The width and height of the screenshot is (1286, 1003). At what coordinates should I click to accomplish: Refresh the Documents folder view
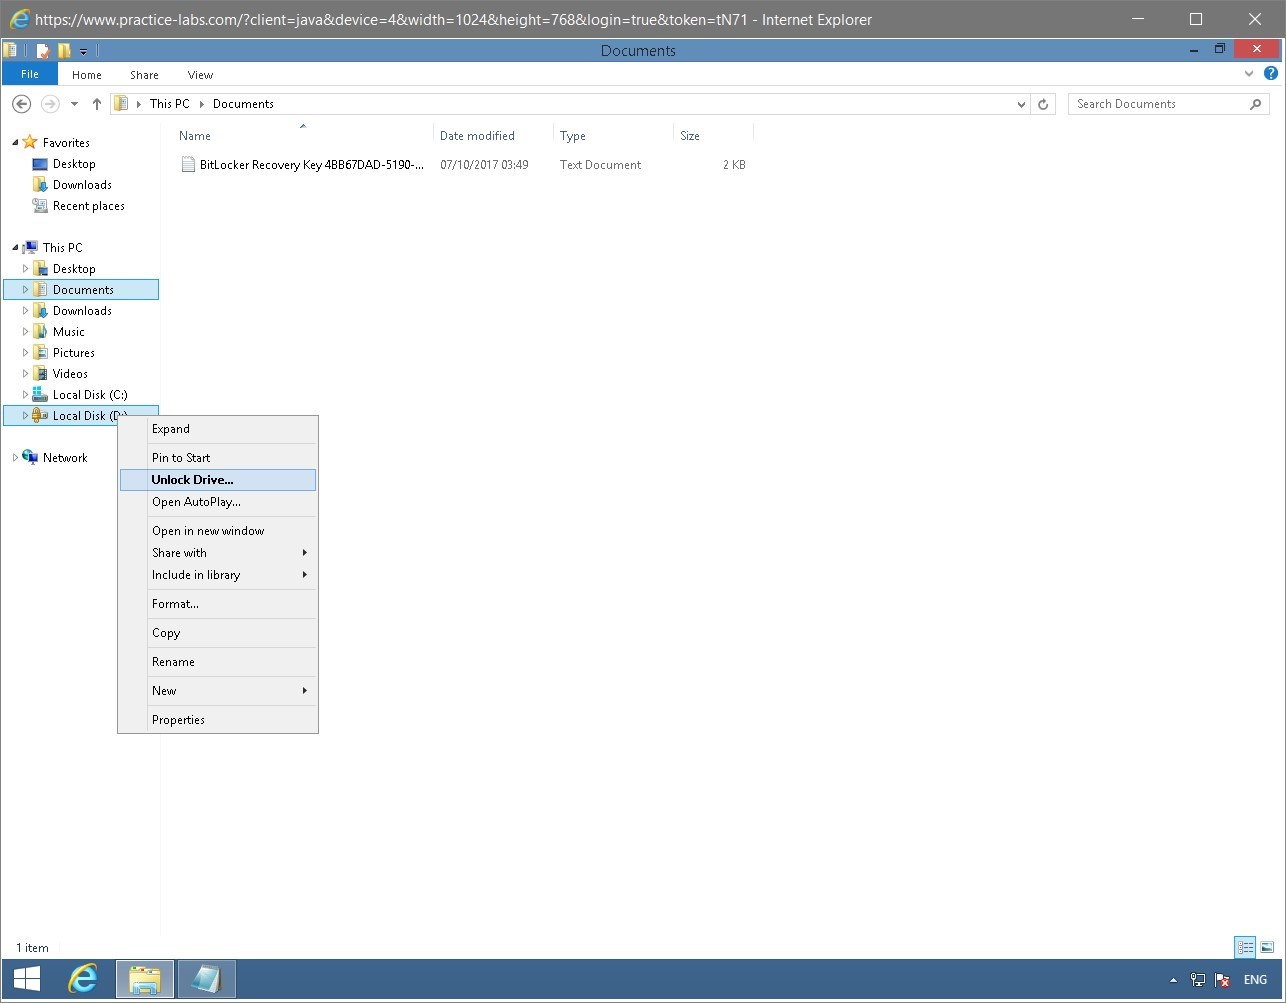[1043, 103]
